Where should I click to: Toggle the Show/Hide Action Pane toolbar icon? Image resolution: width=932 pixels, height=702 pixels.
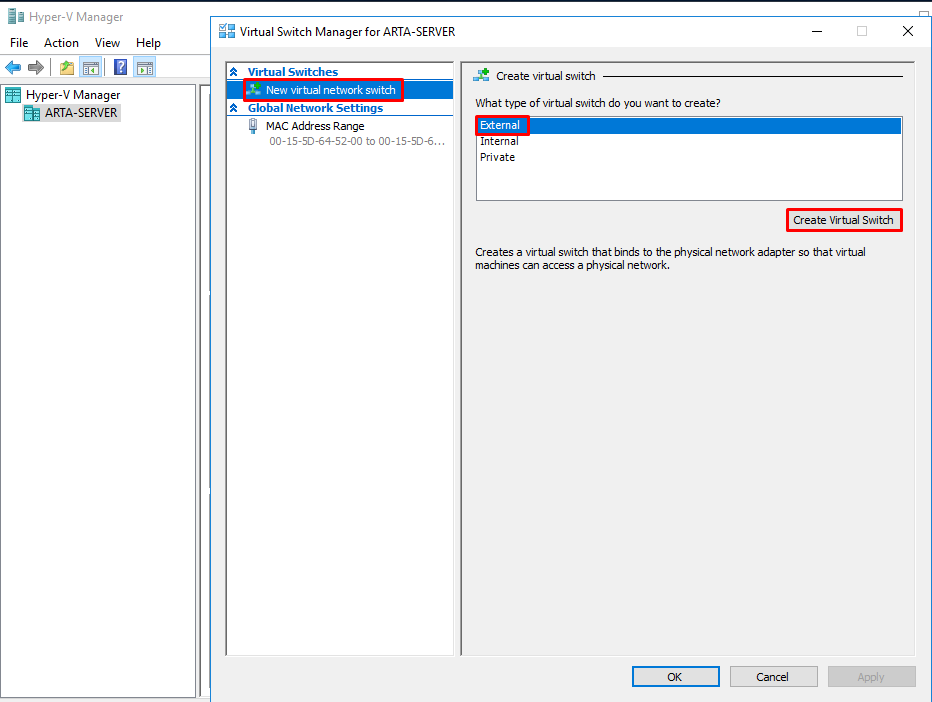144,68
